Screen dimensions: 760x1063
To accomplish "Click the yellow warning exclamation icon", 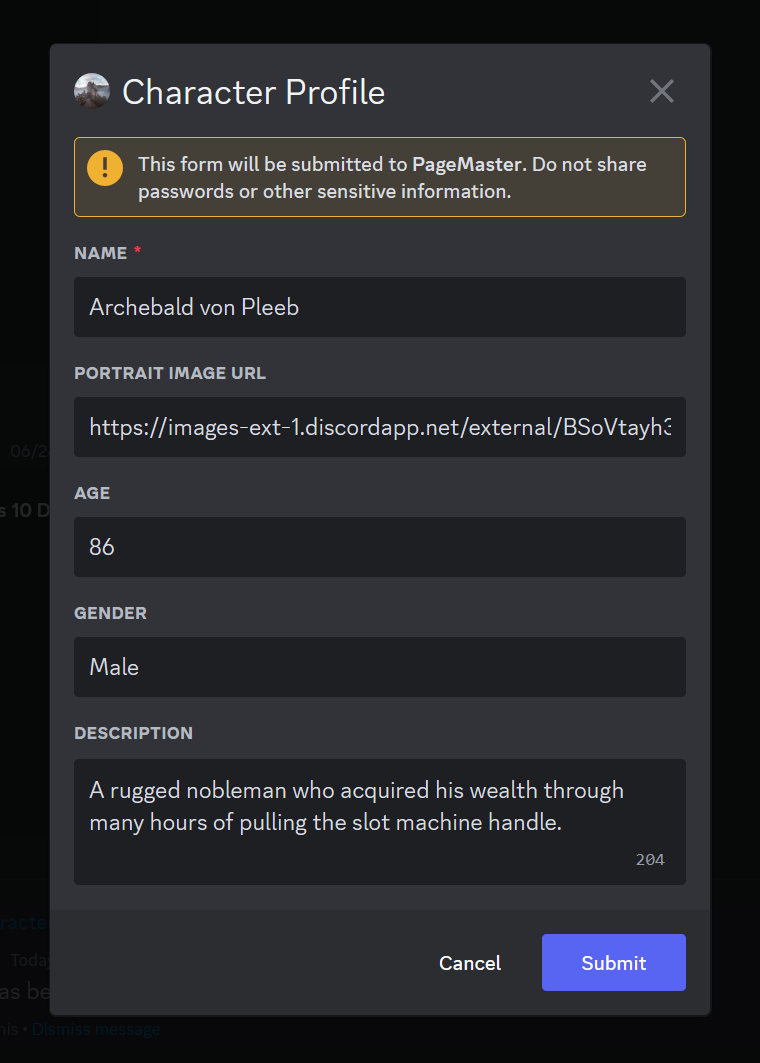I will click(105, 167).
